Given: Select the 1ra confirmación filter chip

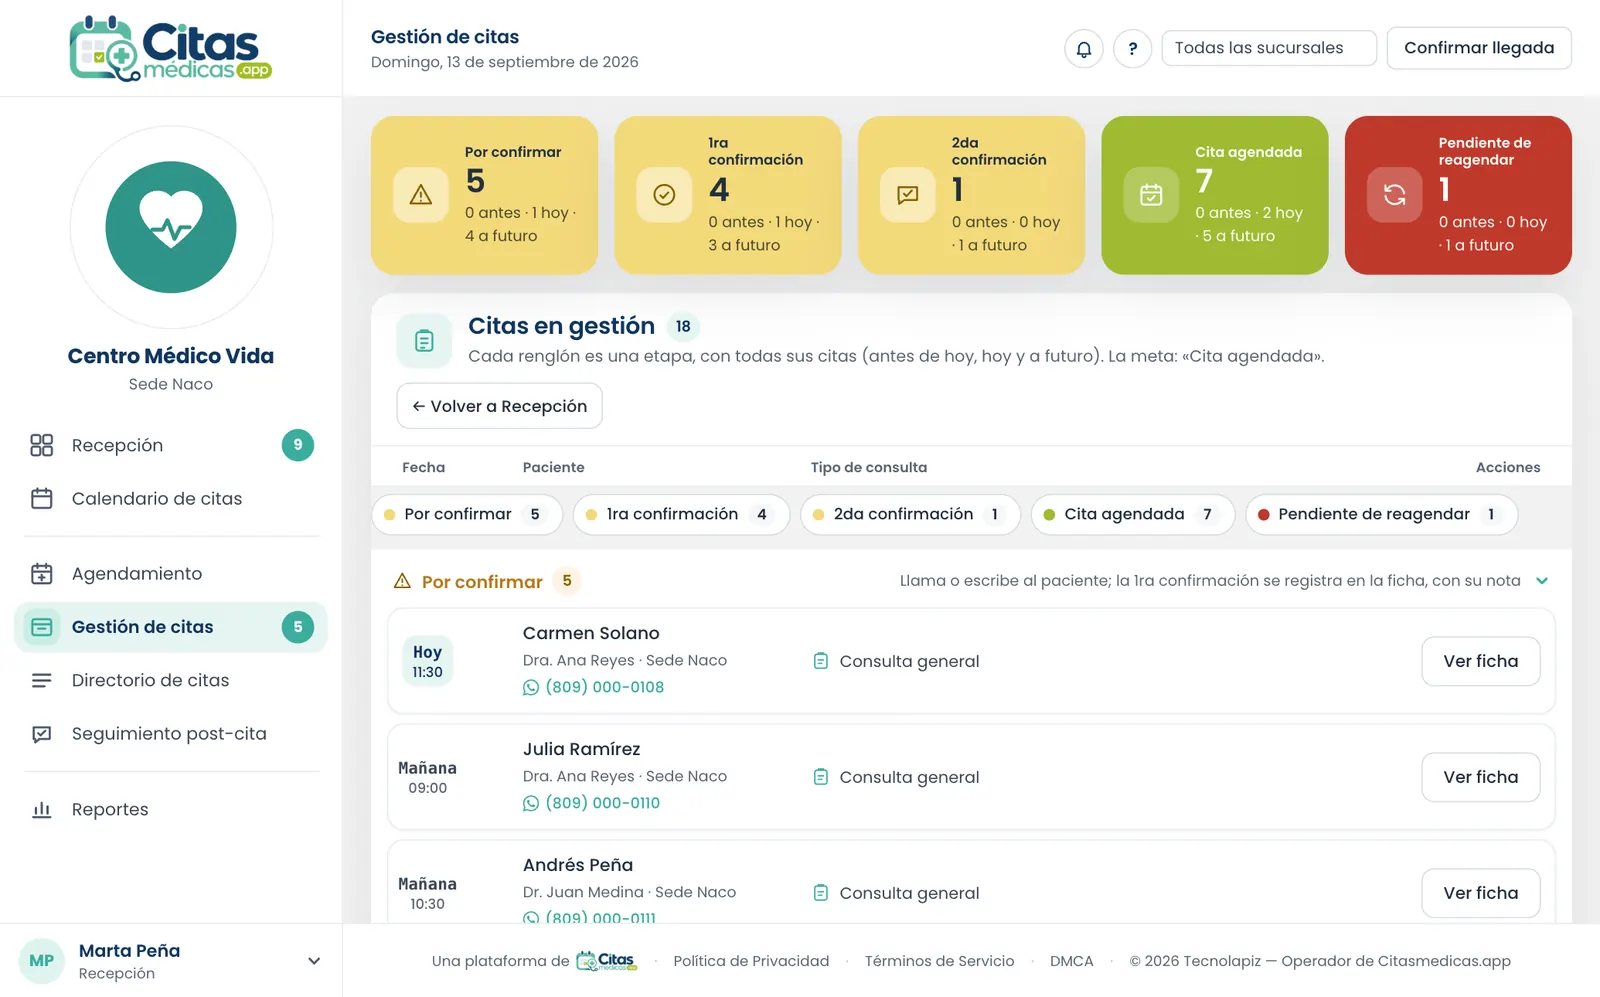Looking at the screenshot, I should coord(681,514).
